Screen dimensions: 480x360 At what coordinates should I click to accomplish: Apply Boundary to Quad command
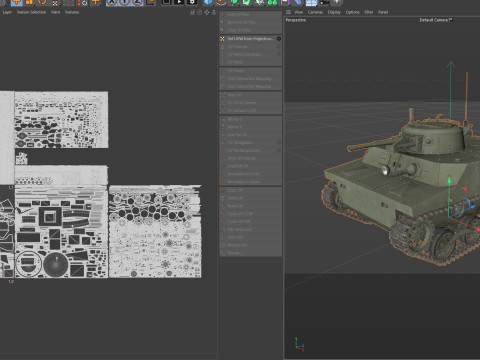pos(250,182)
